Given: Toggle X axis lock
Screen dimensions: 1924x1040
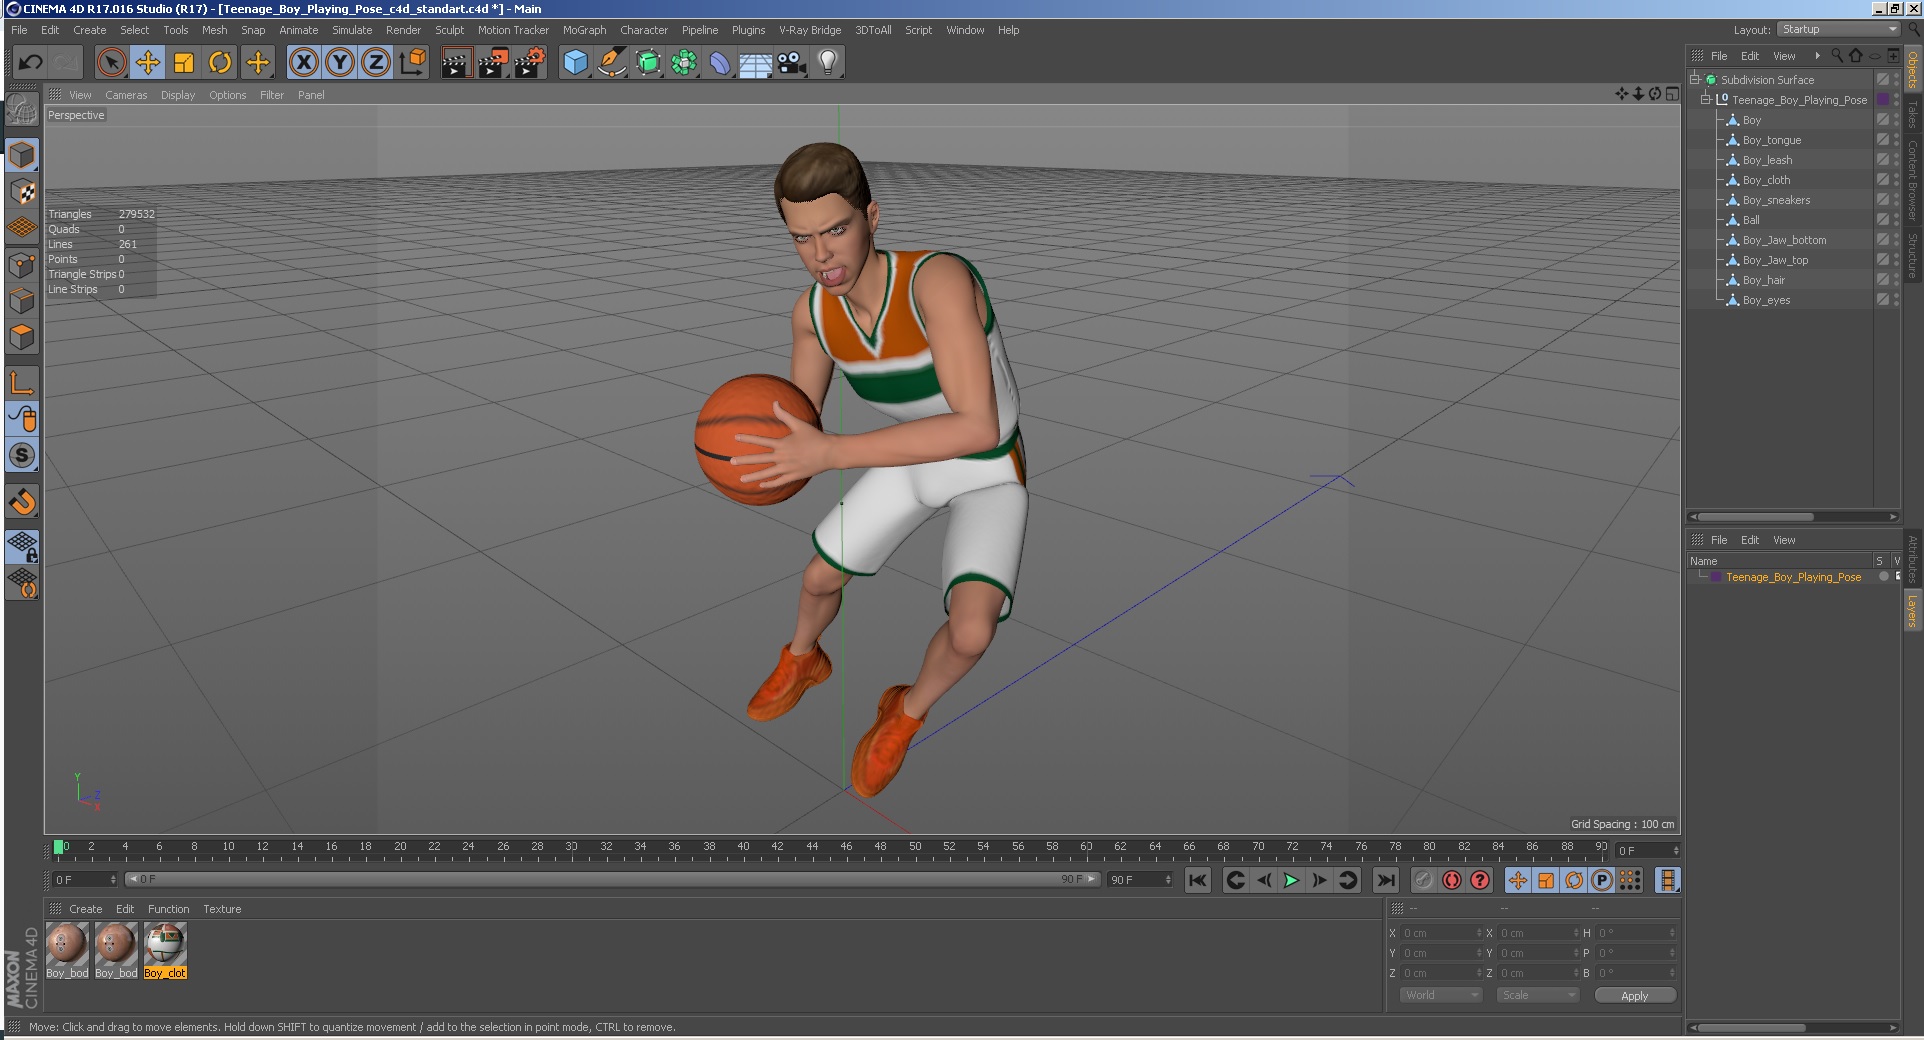Looking at the screenshot, I should pyautogui.click(x=304, y=63).
